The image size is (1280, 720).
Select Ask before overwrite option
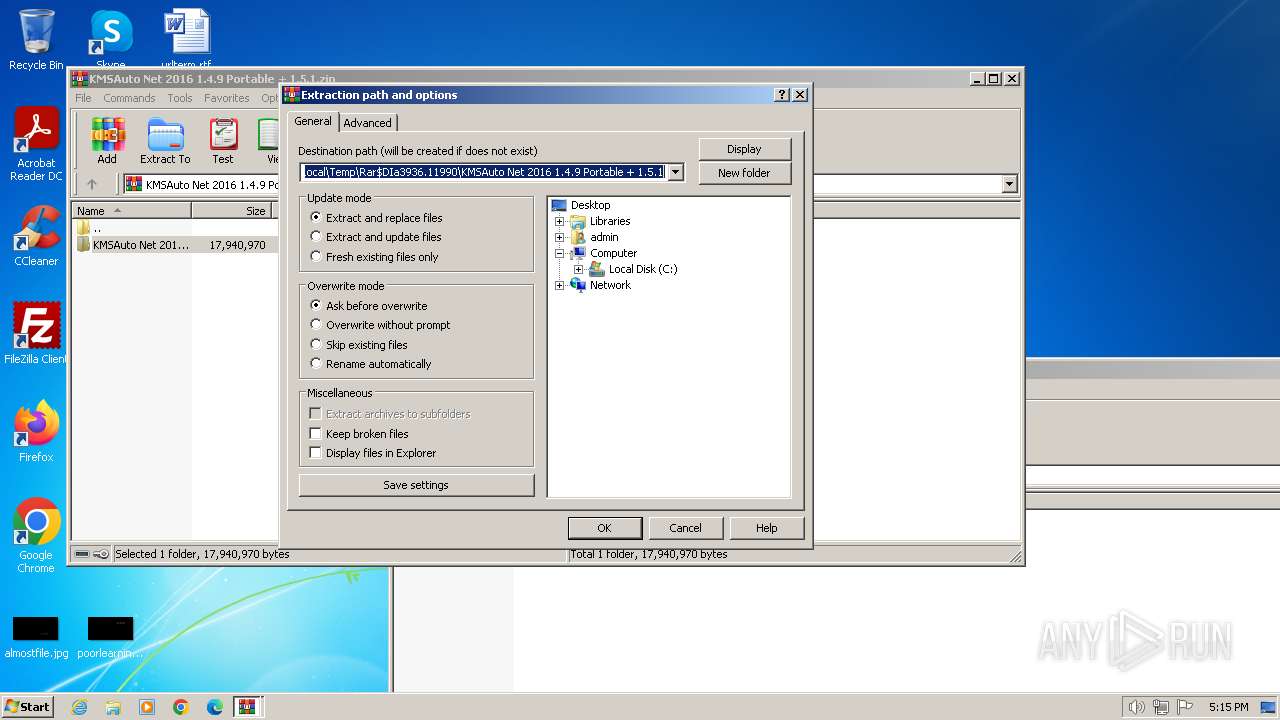(369, 306)
